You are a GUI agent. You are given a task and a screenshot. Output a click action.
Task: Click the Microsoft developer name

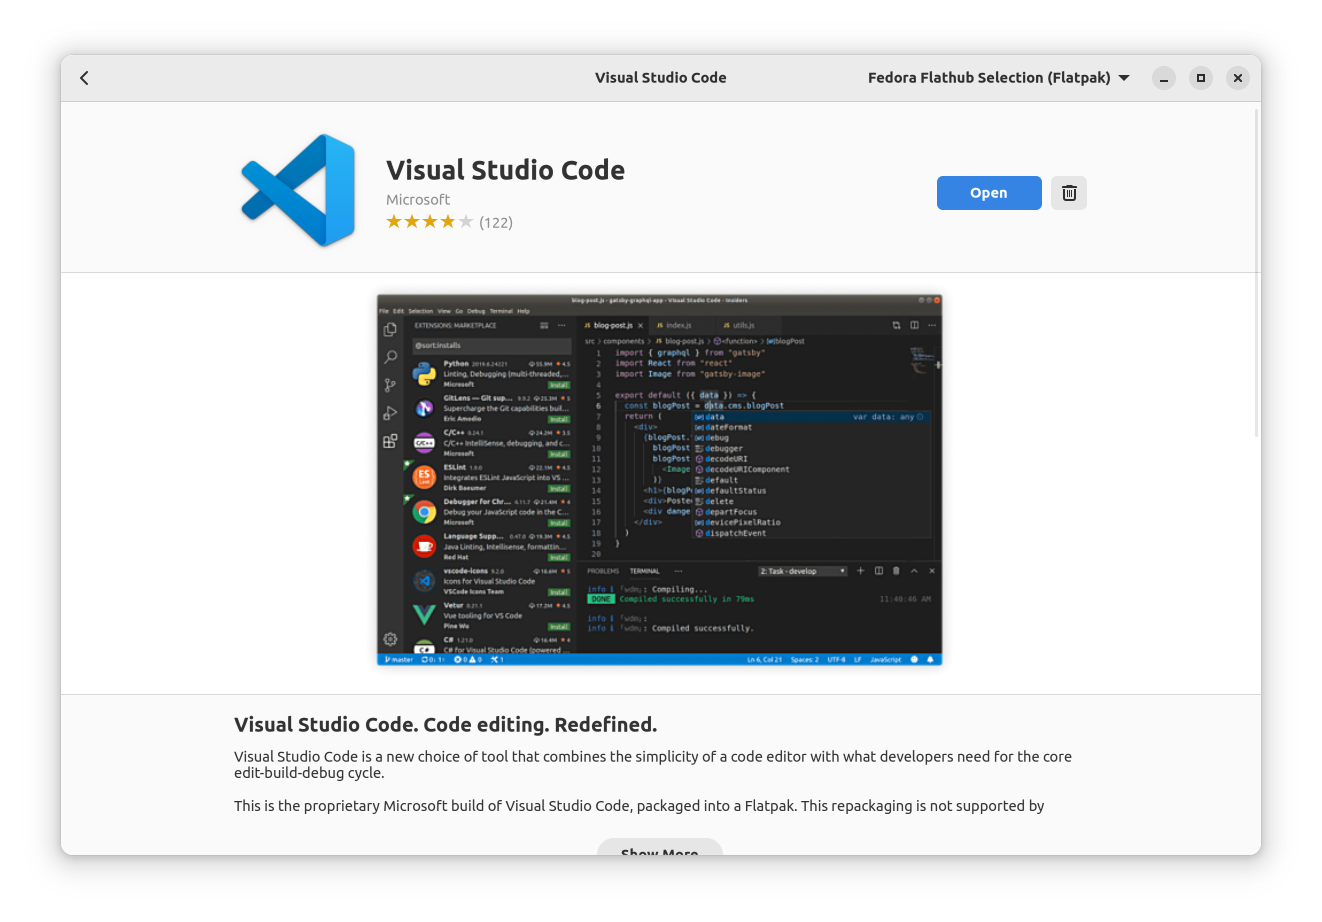click(x=418, y=199)
